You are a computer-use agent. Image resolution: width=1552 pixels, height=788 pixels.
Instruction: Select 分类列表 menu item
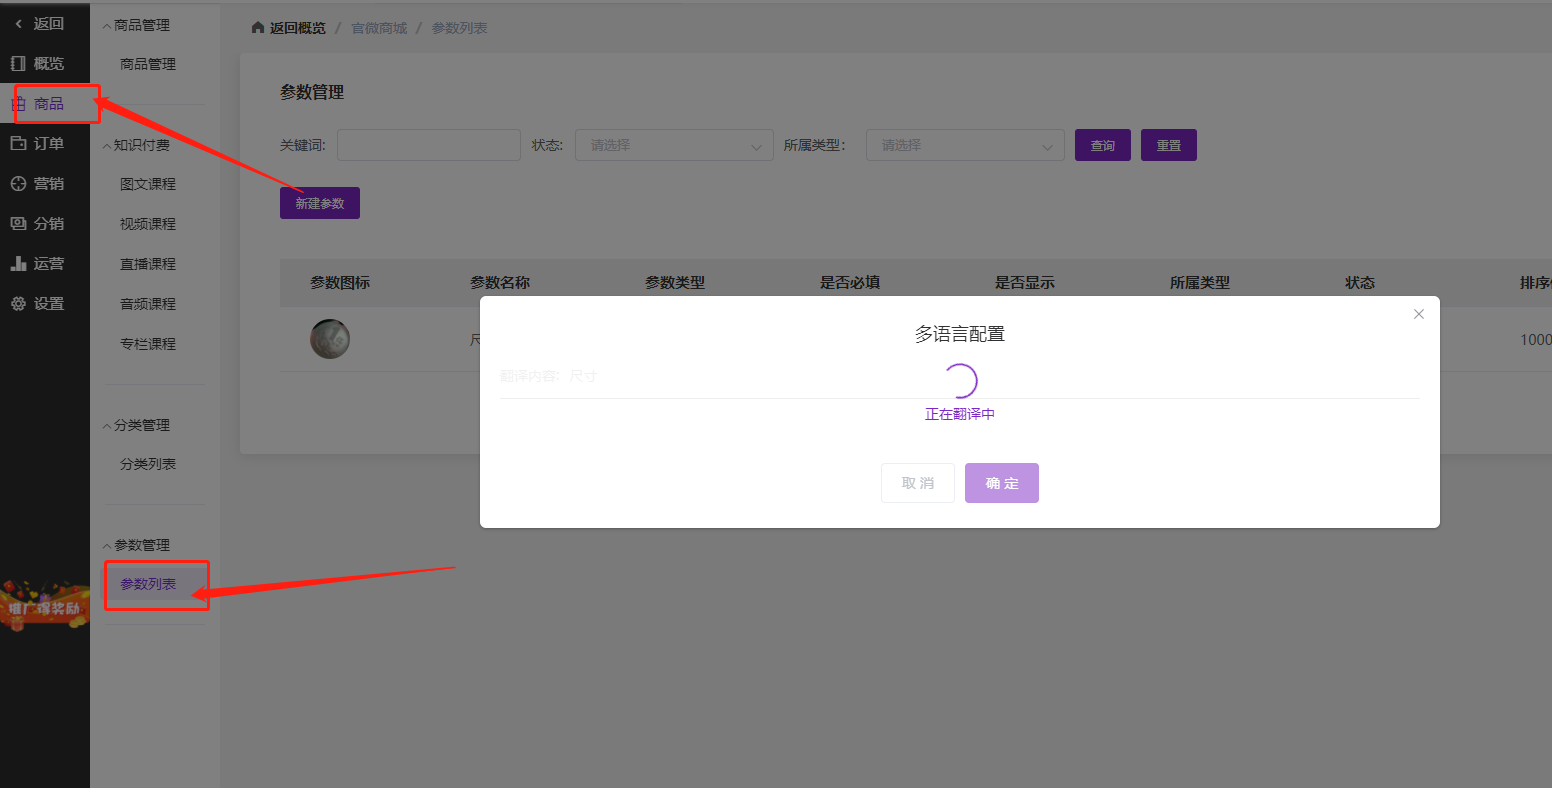pyautogui.click(x=148, y=464)
